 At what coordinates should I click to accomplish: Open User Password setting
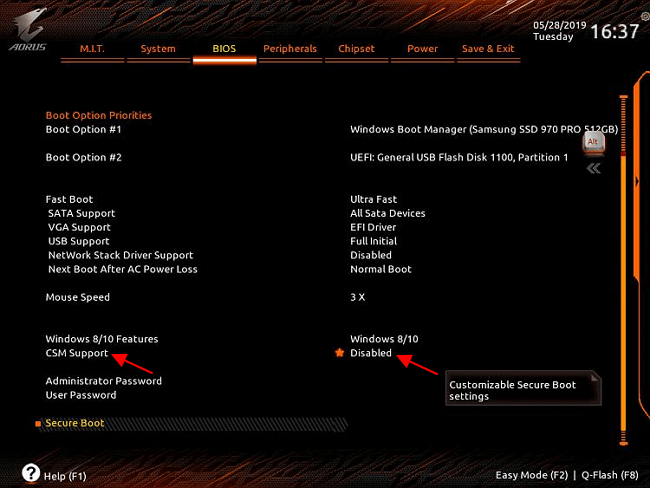point(81,395)
